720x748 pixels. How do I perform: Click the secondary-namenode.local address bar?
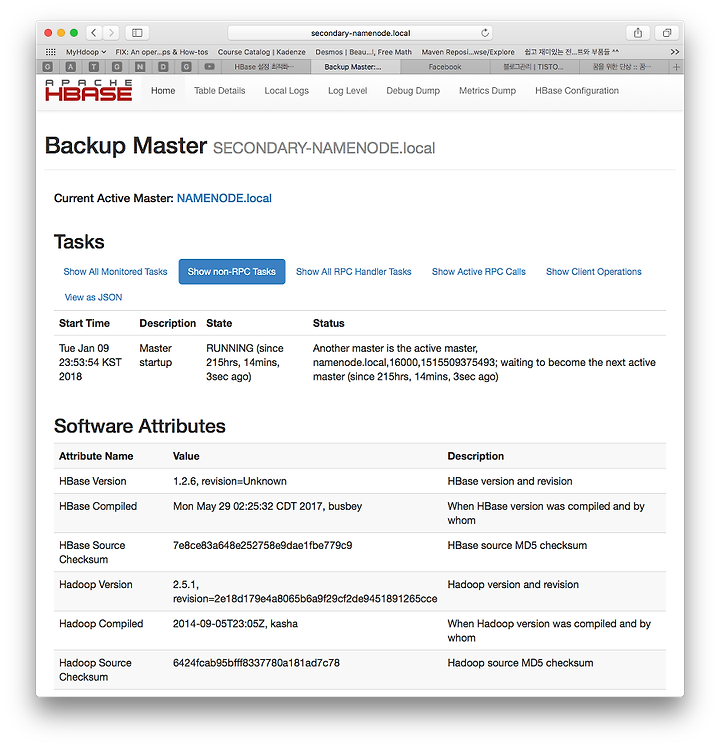[360, 33]
